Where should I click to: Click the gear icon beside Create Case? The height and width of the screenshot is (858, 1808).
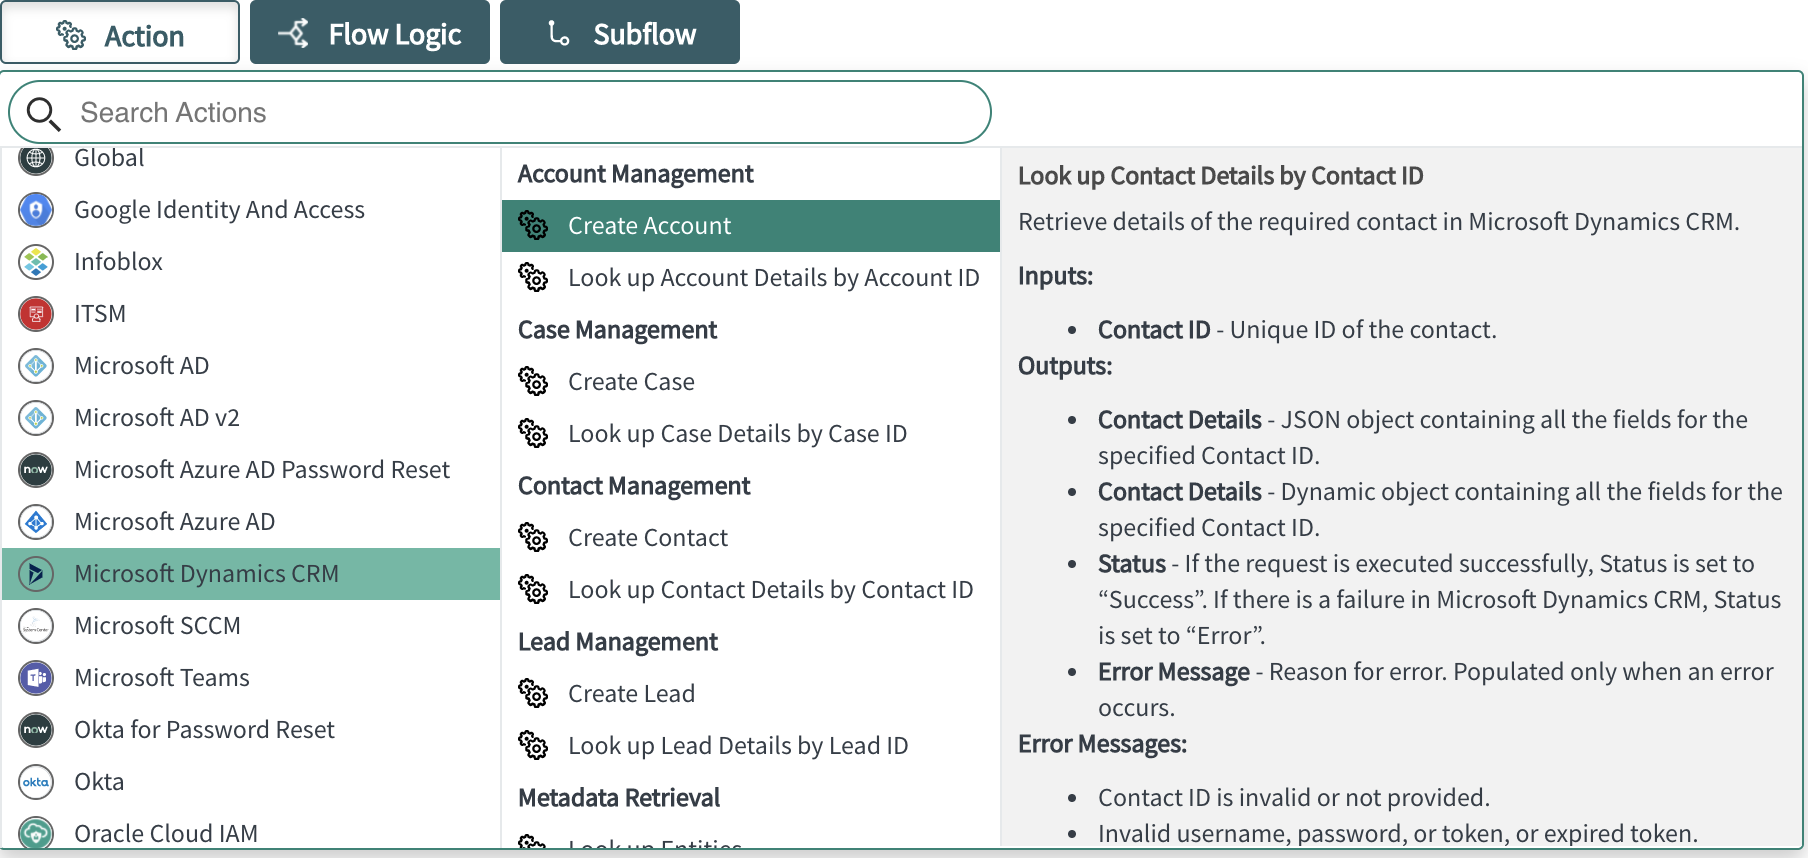(x=533, y=382)
